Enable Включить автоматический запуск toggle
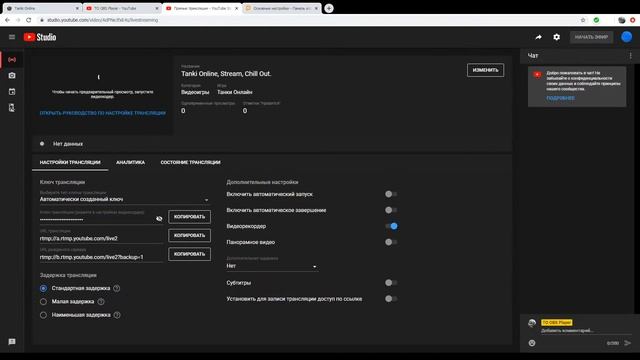The image size is (640, 360). pos(391,194)
